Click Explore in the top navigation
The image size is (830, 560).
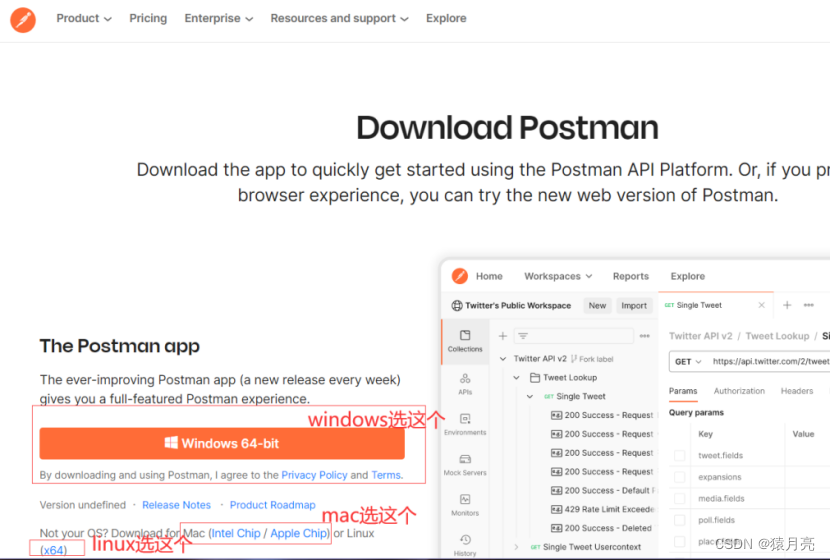point(446,19)
